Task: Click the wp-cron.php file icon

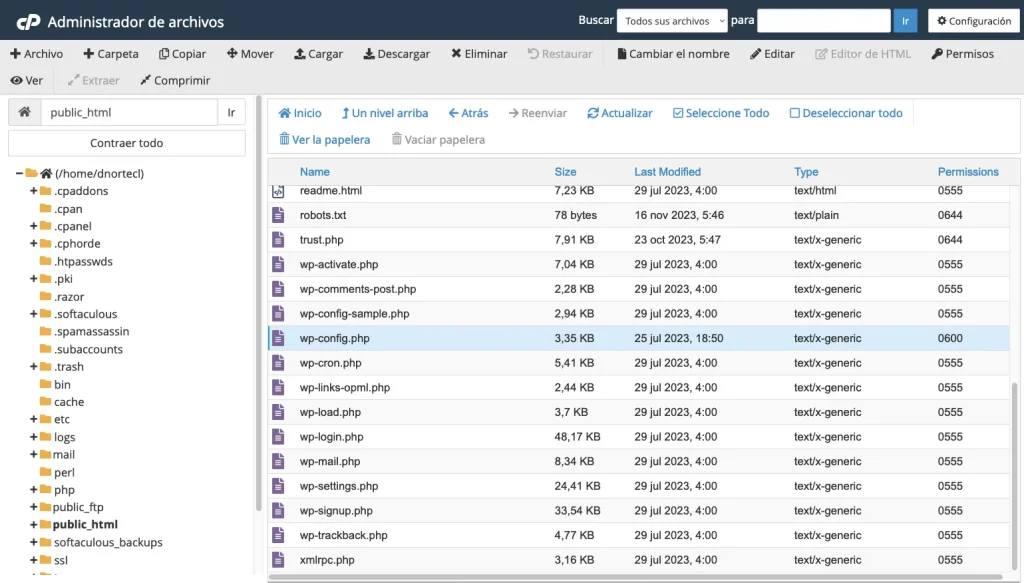Action: coord(278,363)
